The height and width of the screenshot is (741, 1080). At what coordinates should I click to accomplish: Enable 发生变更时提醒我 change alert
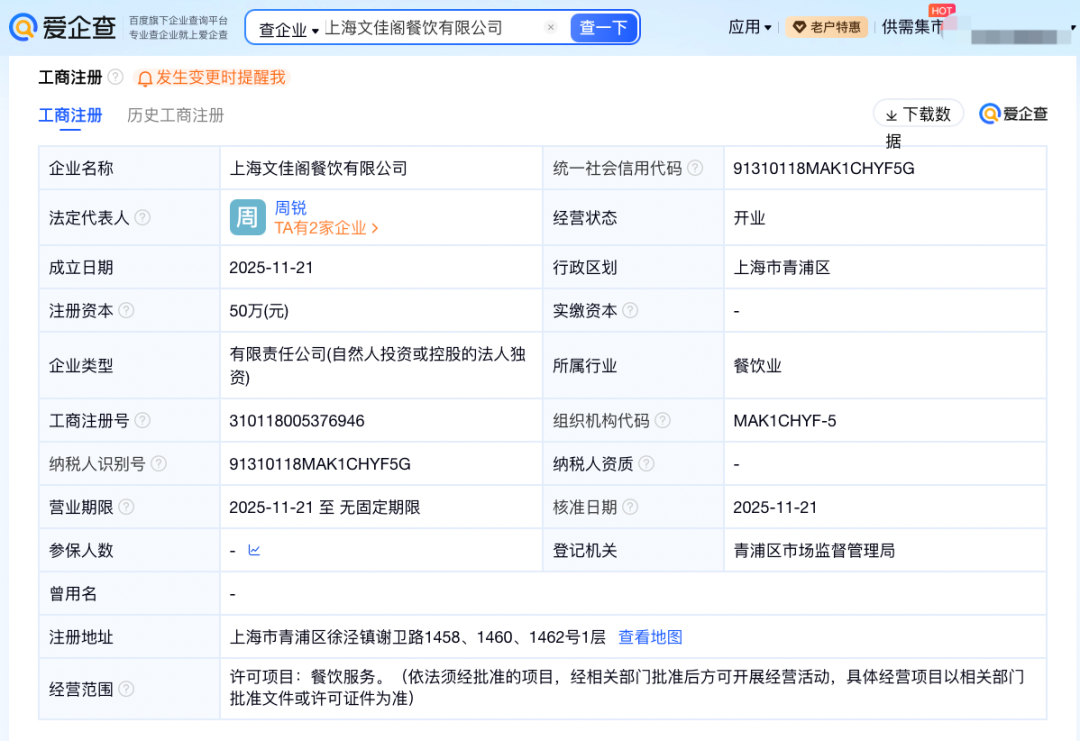[x=211, y=77]
